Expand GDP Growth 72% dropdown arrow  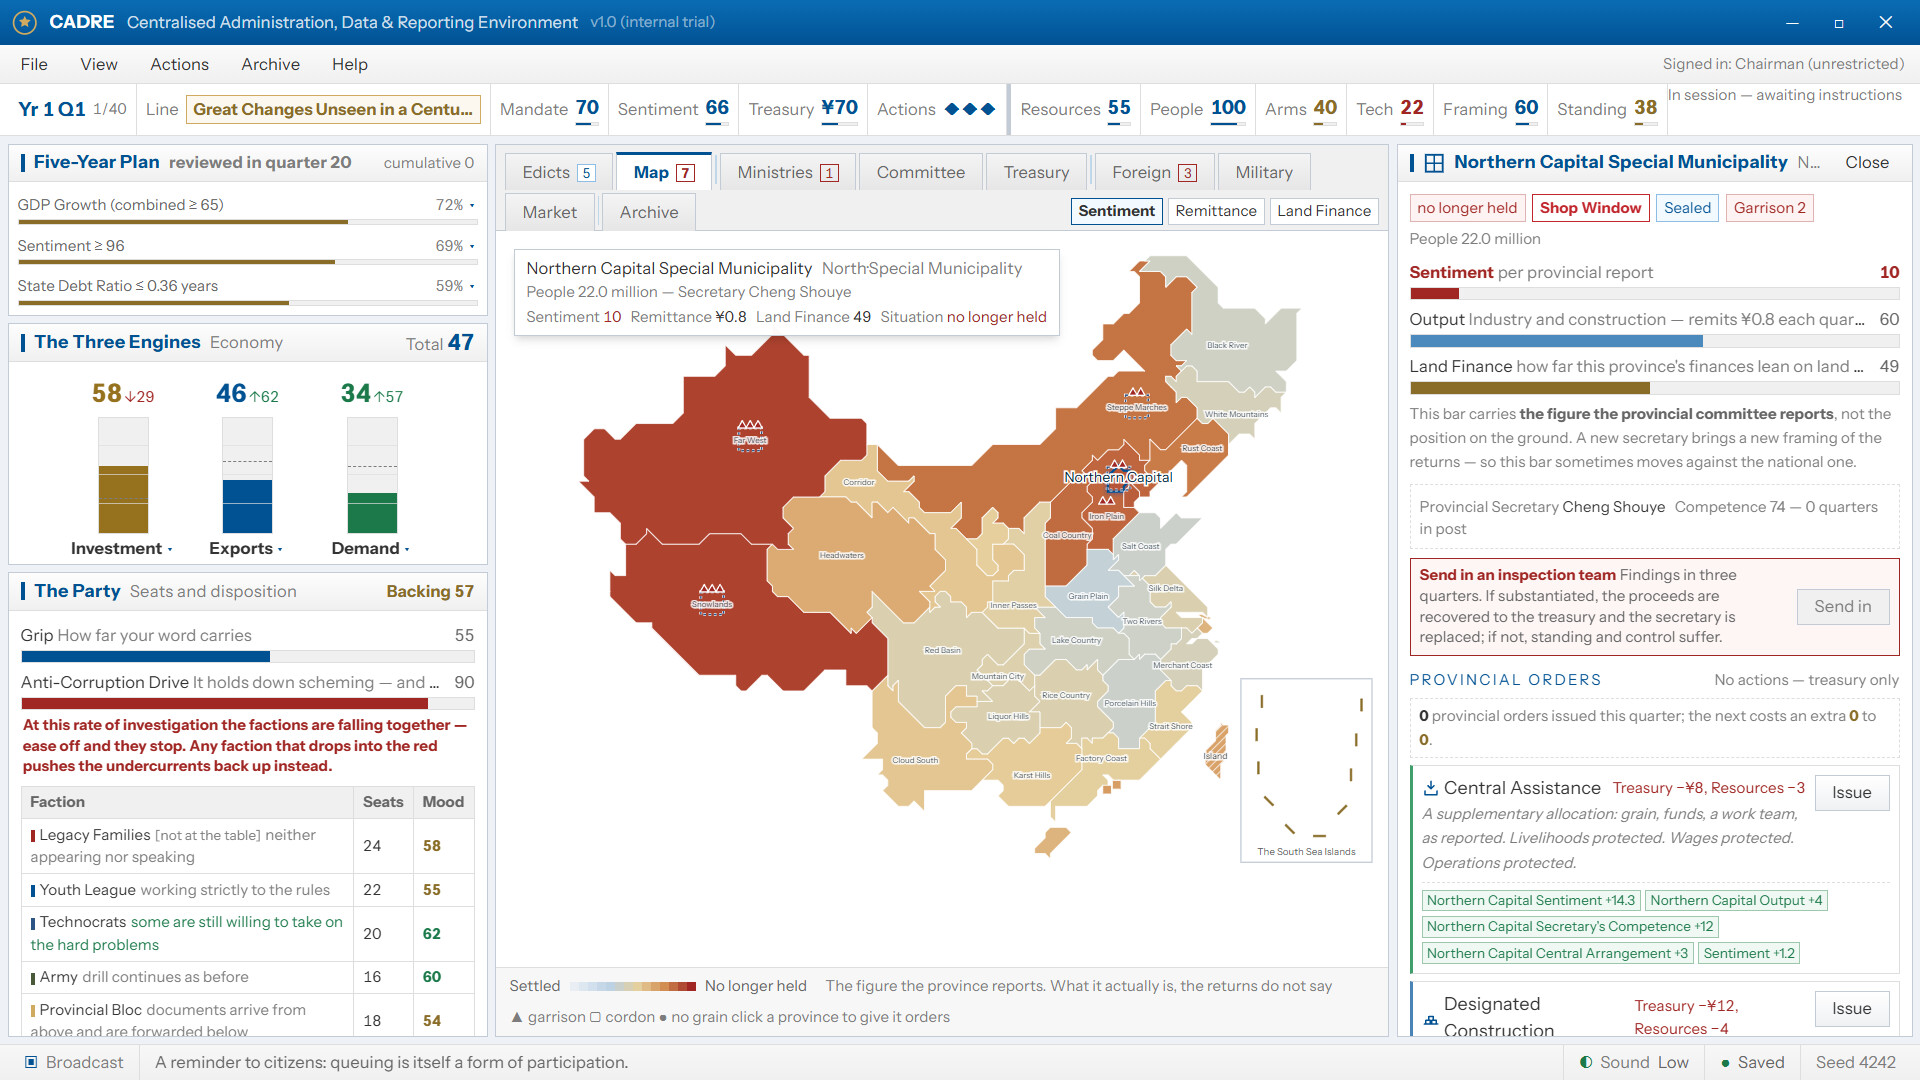[x=472, y=205]
